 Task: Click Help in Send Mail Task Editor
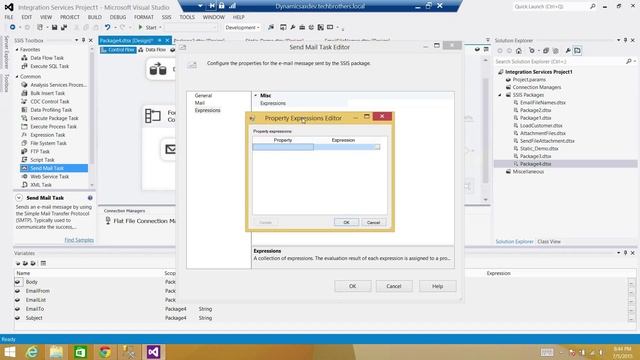pyautogui.click(x=438, y=286)
